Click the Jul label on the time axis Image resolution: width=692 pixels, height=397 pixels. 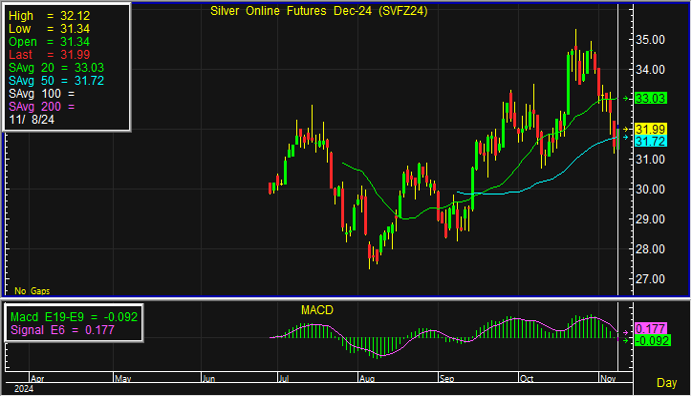tap(284, 378)
